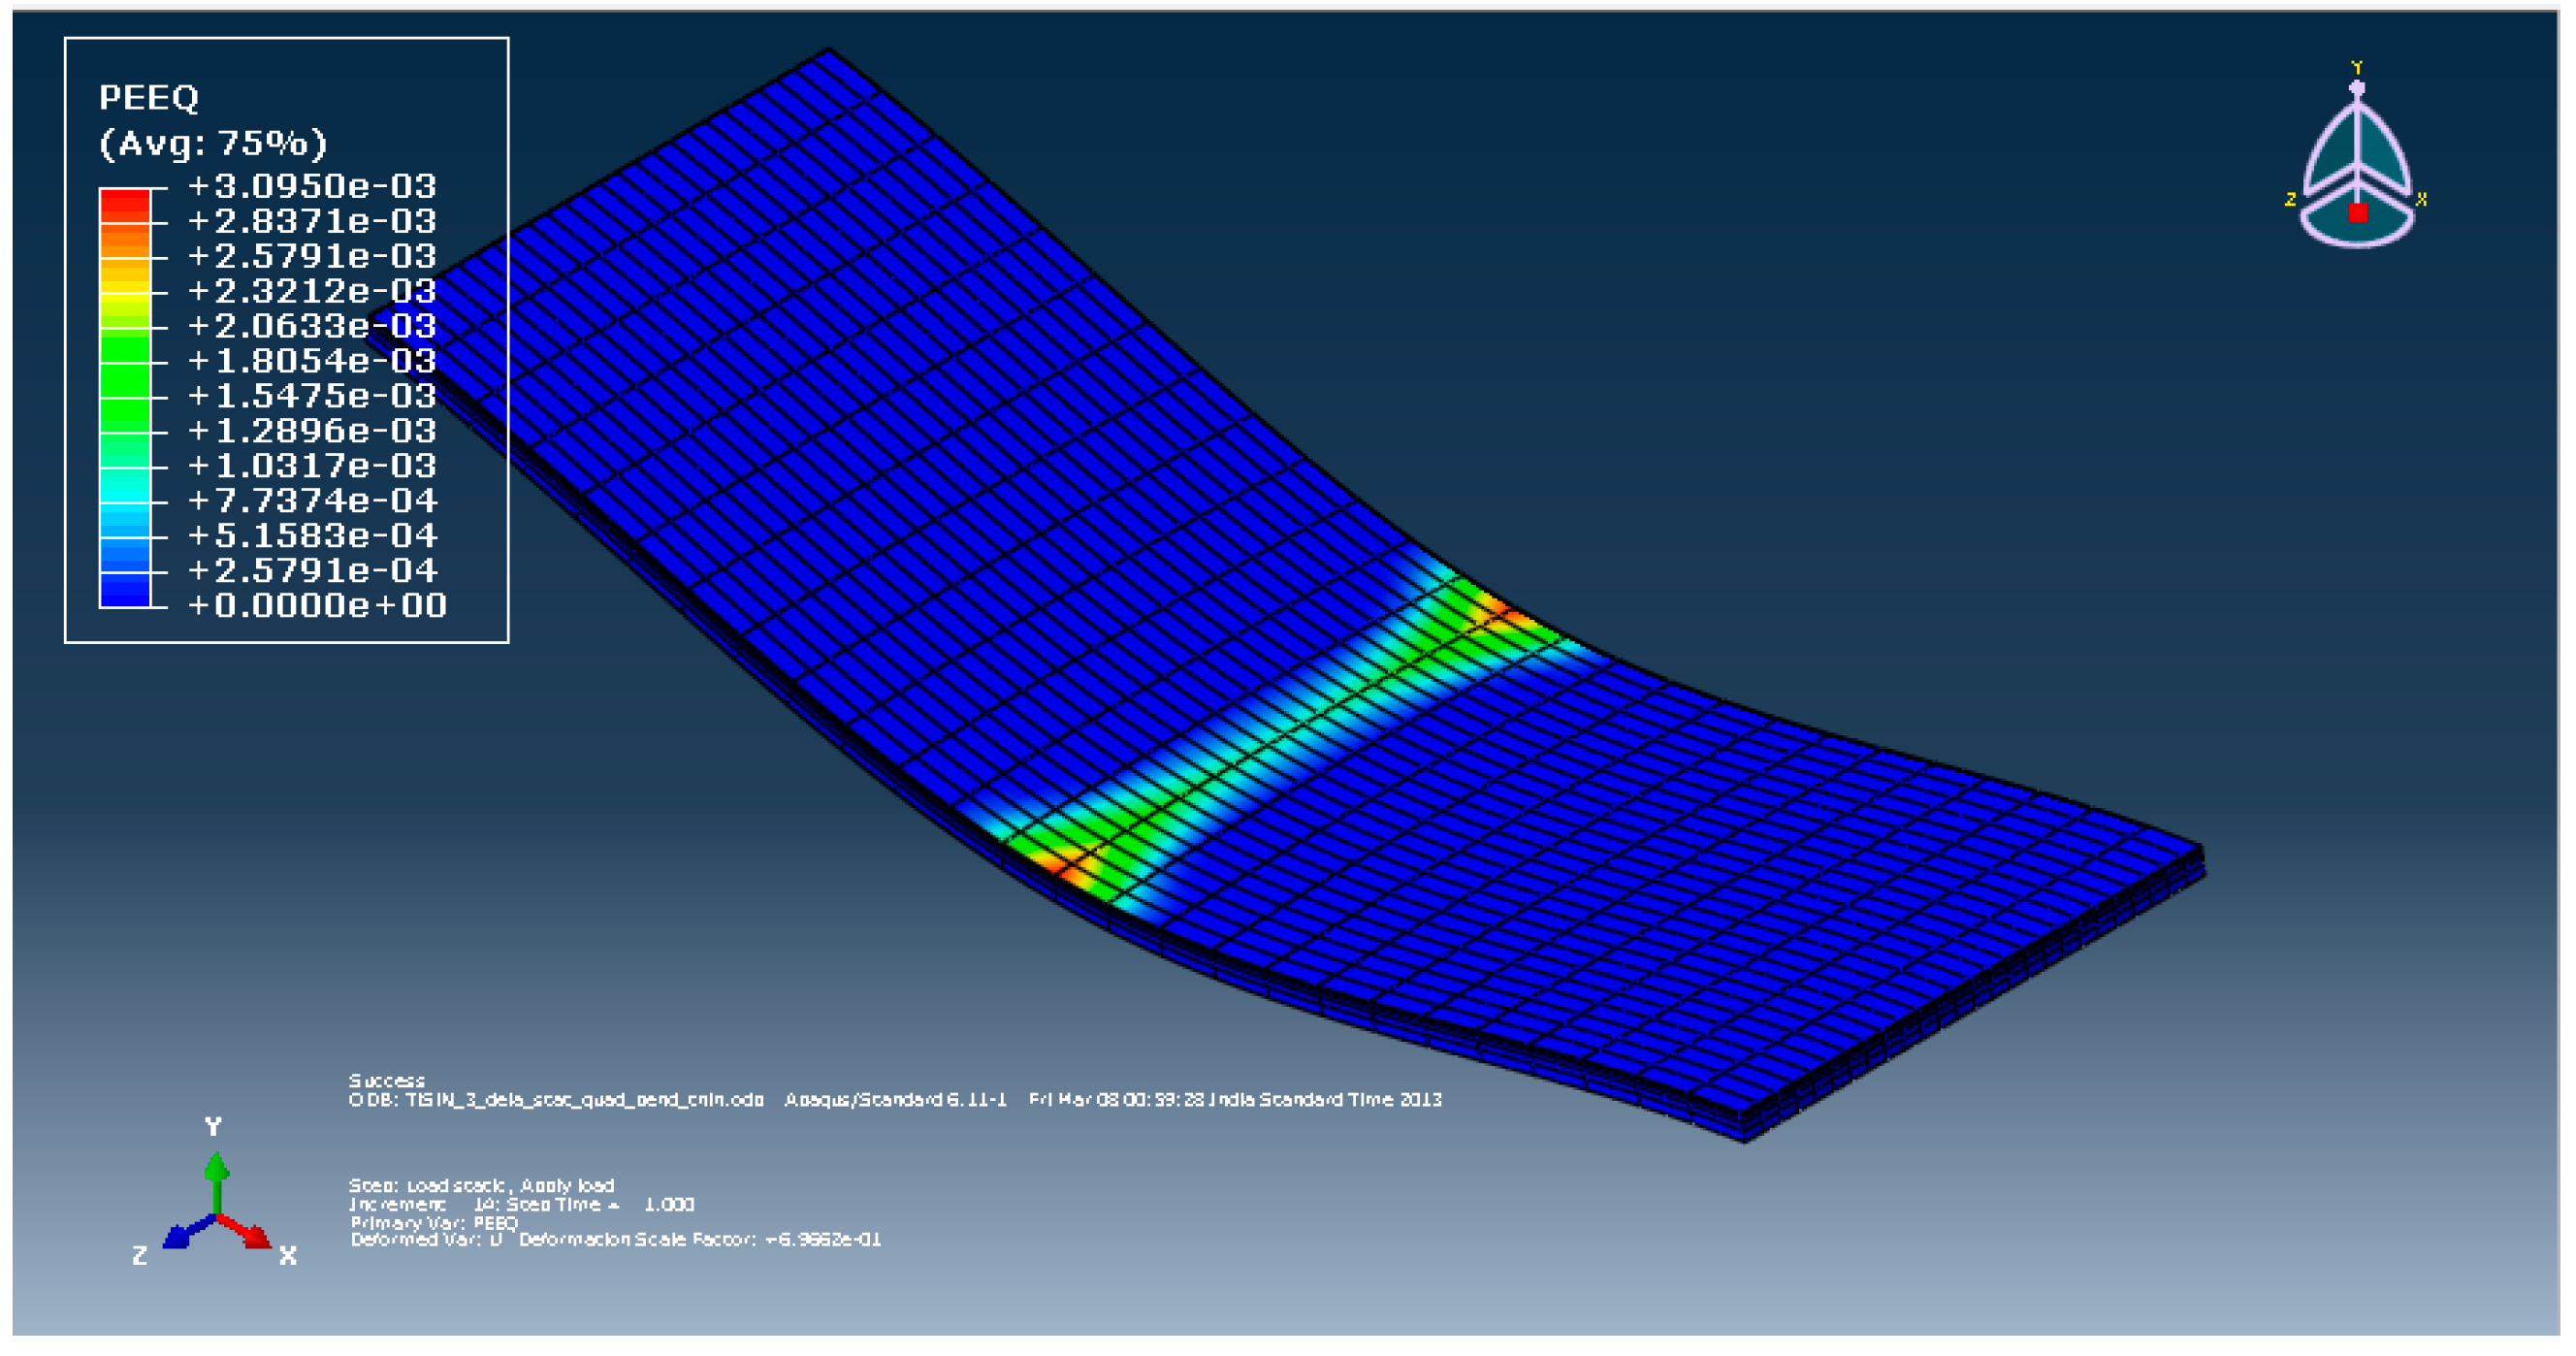Click the Primary Var: PEEQ state text

pos(434,1222)
